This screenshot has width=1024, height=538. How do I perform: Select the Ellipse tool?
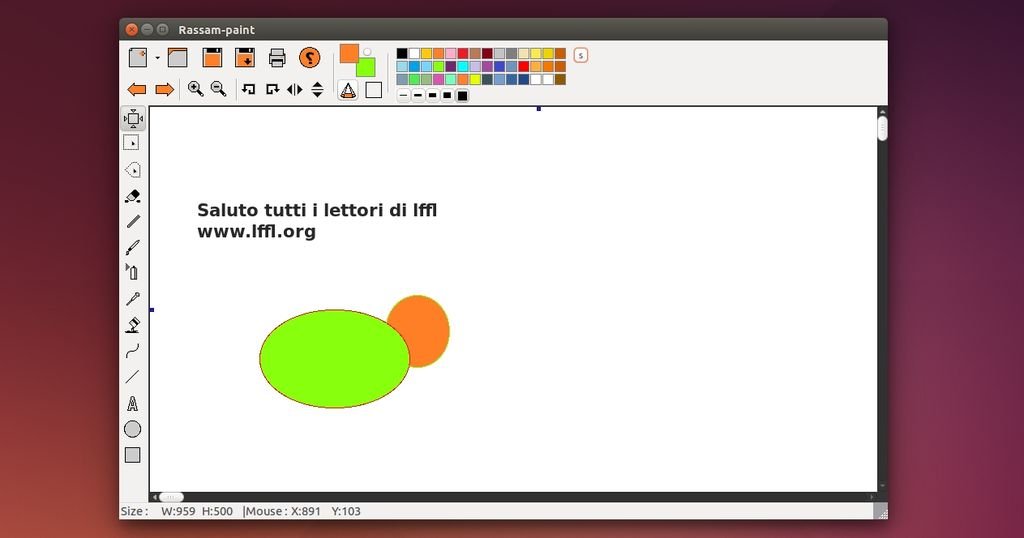coord(133,429)
